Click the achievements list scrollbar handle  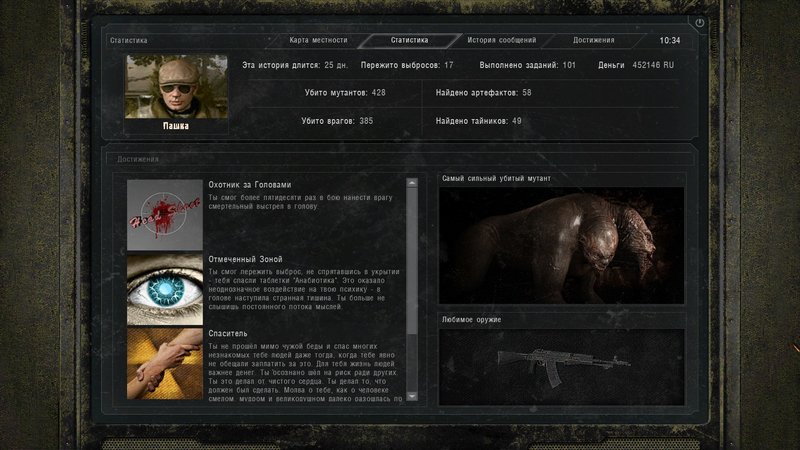pos(412,260)
